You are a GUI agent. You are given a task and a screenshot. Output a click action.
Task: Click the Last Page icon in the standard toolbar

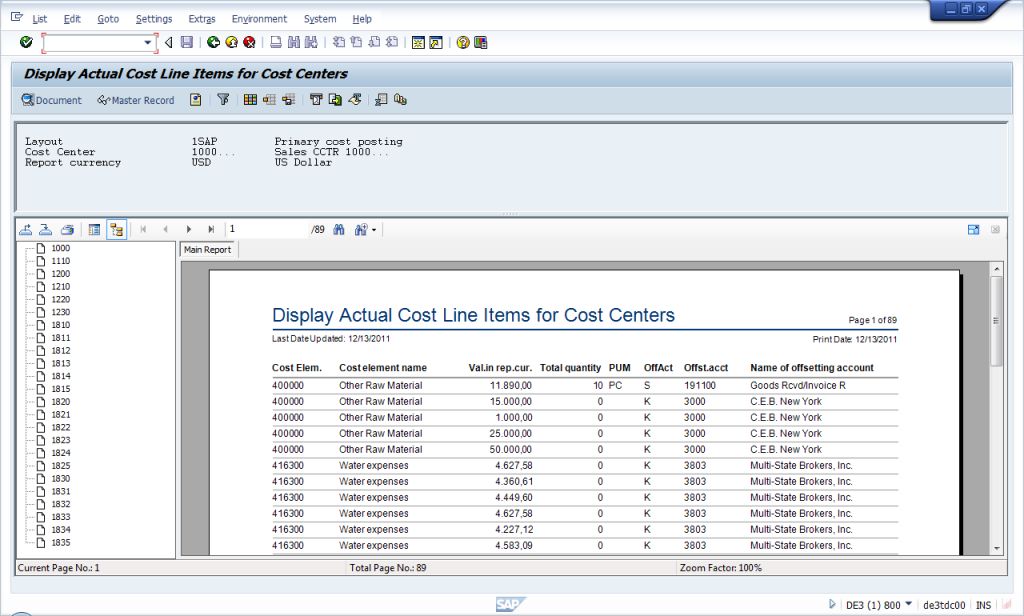(x=392, y=42)
